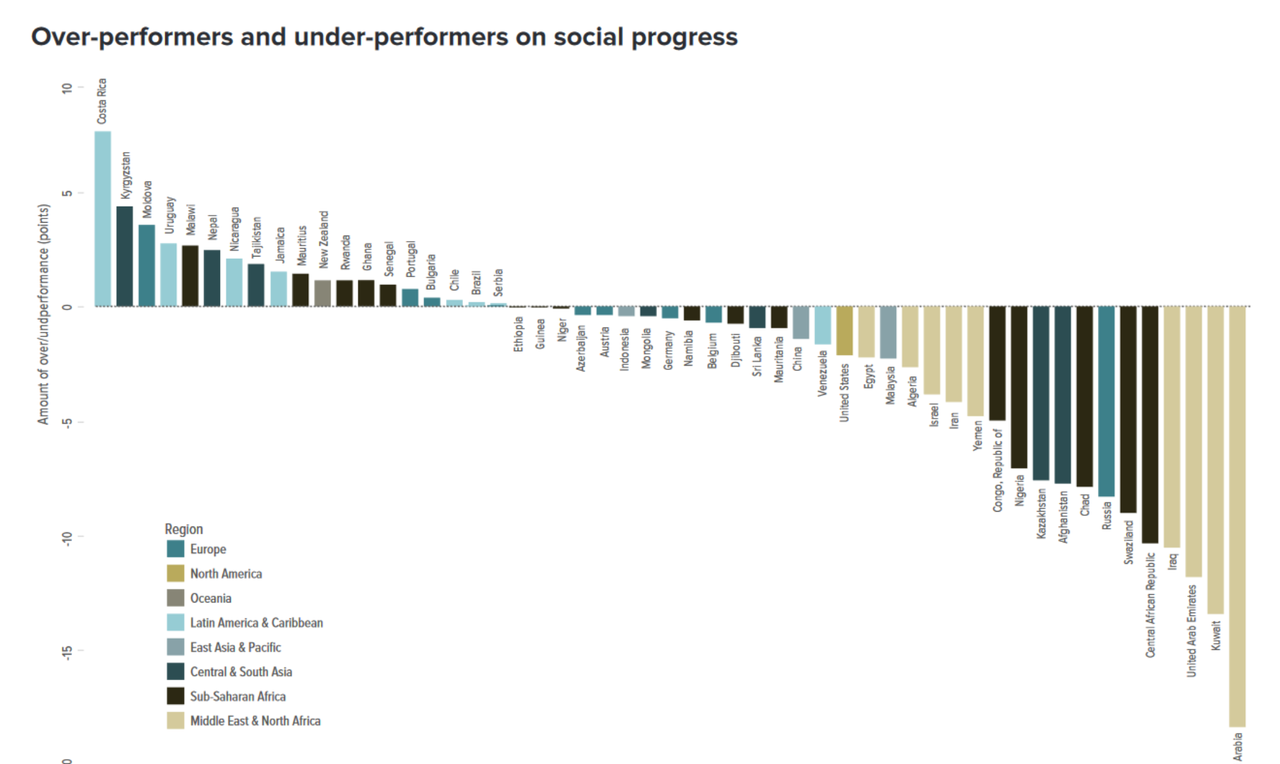Click the Russia bar
The width and height of the screenshot is (1280, 764).
(x=1106, y=401)
